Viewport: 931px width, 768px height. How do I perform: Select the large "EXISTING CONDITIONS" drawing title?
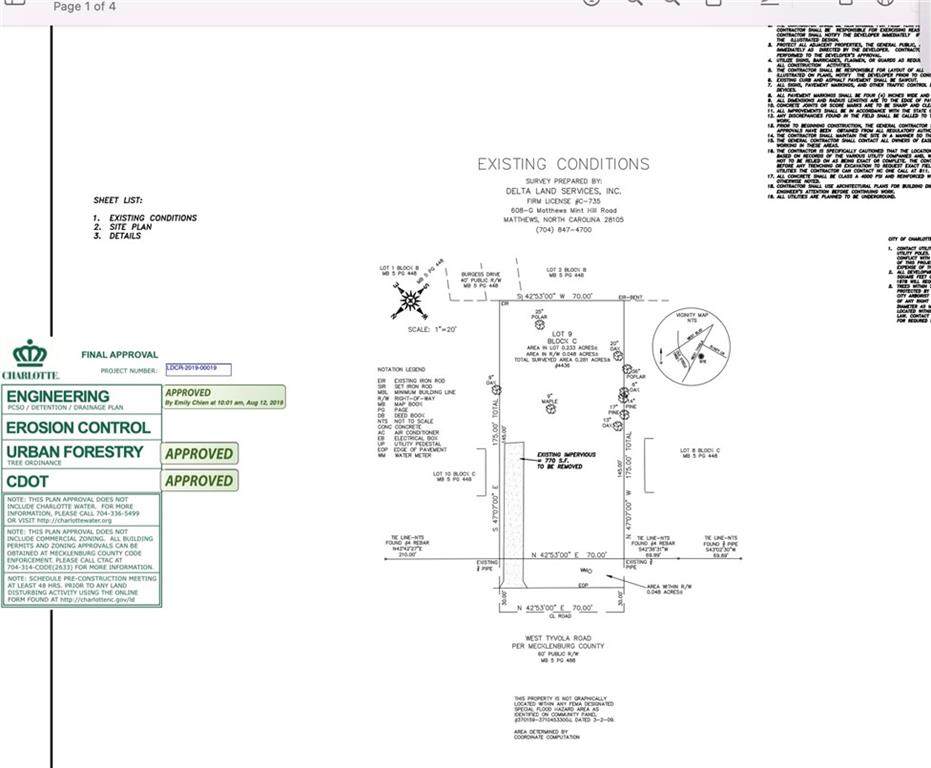click(x=563, y=164)
